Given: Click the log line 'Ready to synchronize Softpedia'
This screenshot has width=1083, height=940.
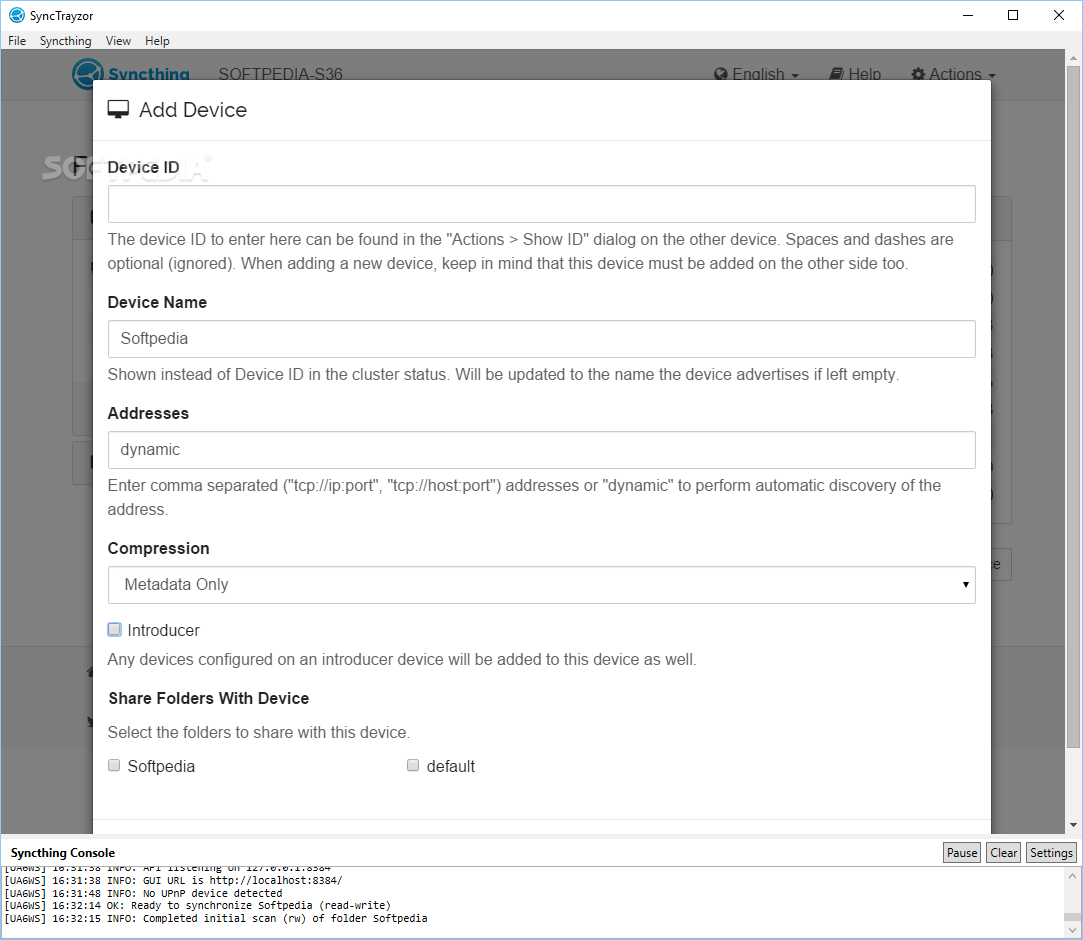Looking at the screenshot, I should click(x=198, y=905).
